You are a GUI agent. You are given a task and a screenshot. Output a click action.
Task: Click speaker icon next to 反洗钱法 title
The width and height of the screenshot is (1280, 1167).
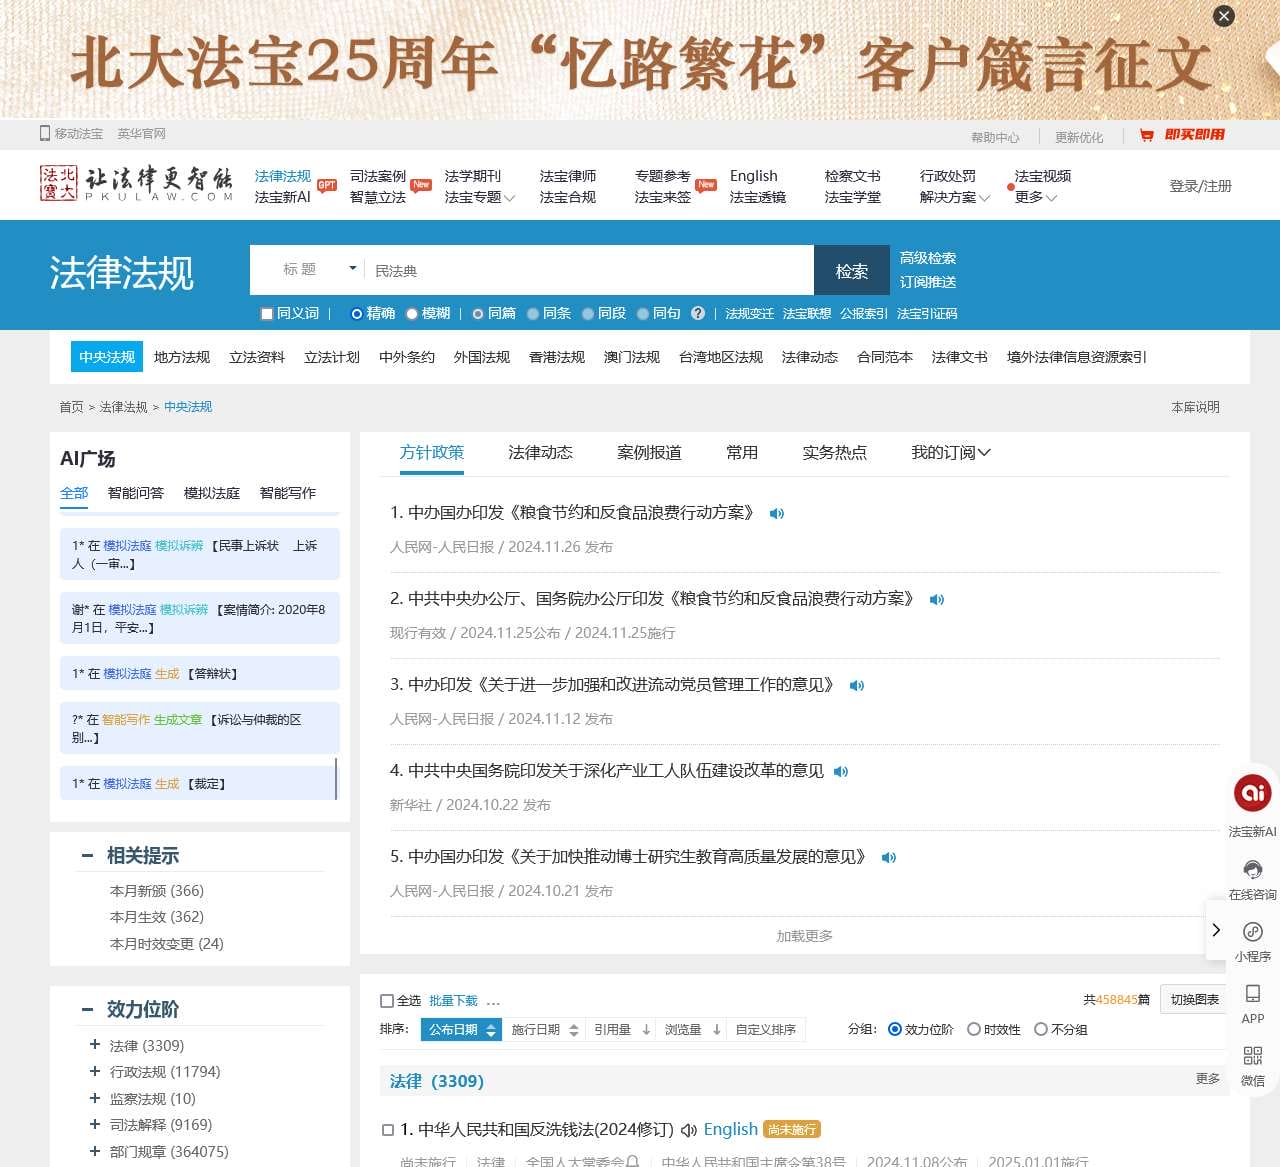[689, 1130]
